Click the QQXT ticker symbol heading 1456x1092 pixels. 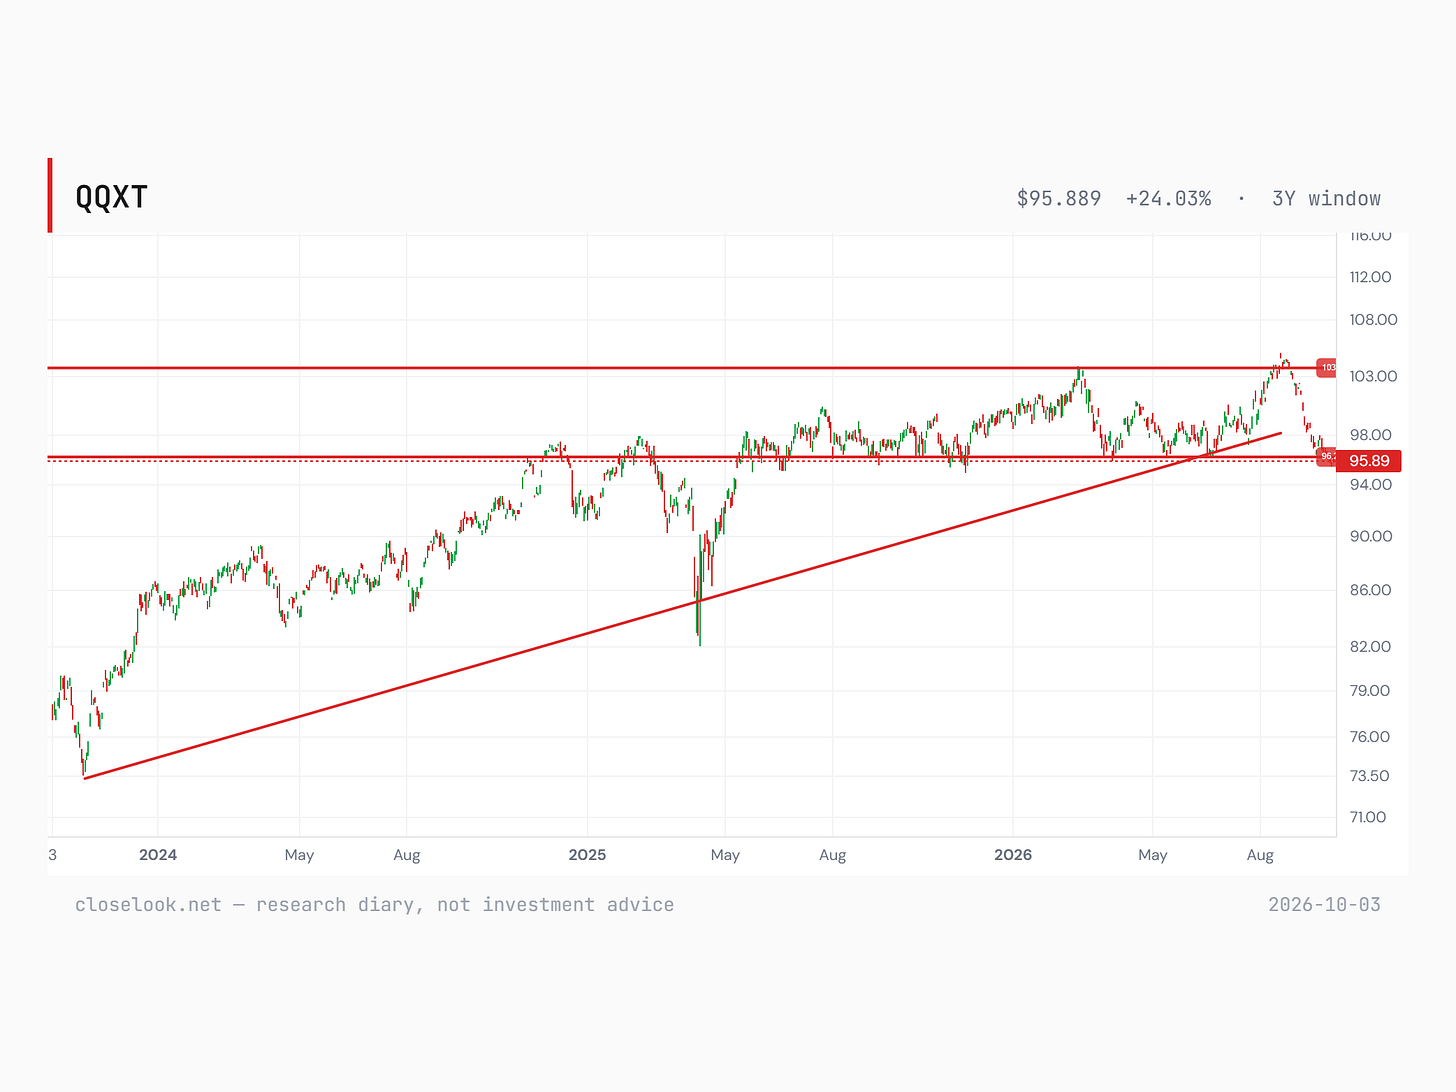coord(112,197)
